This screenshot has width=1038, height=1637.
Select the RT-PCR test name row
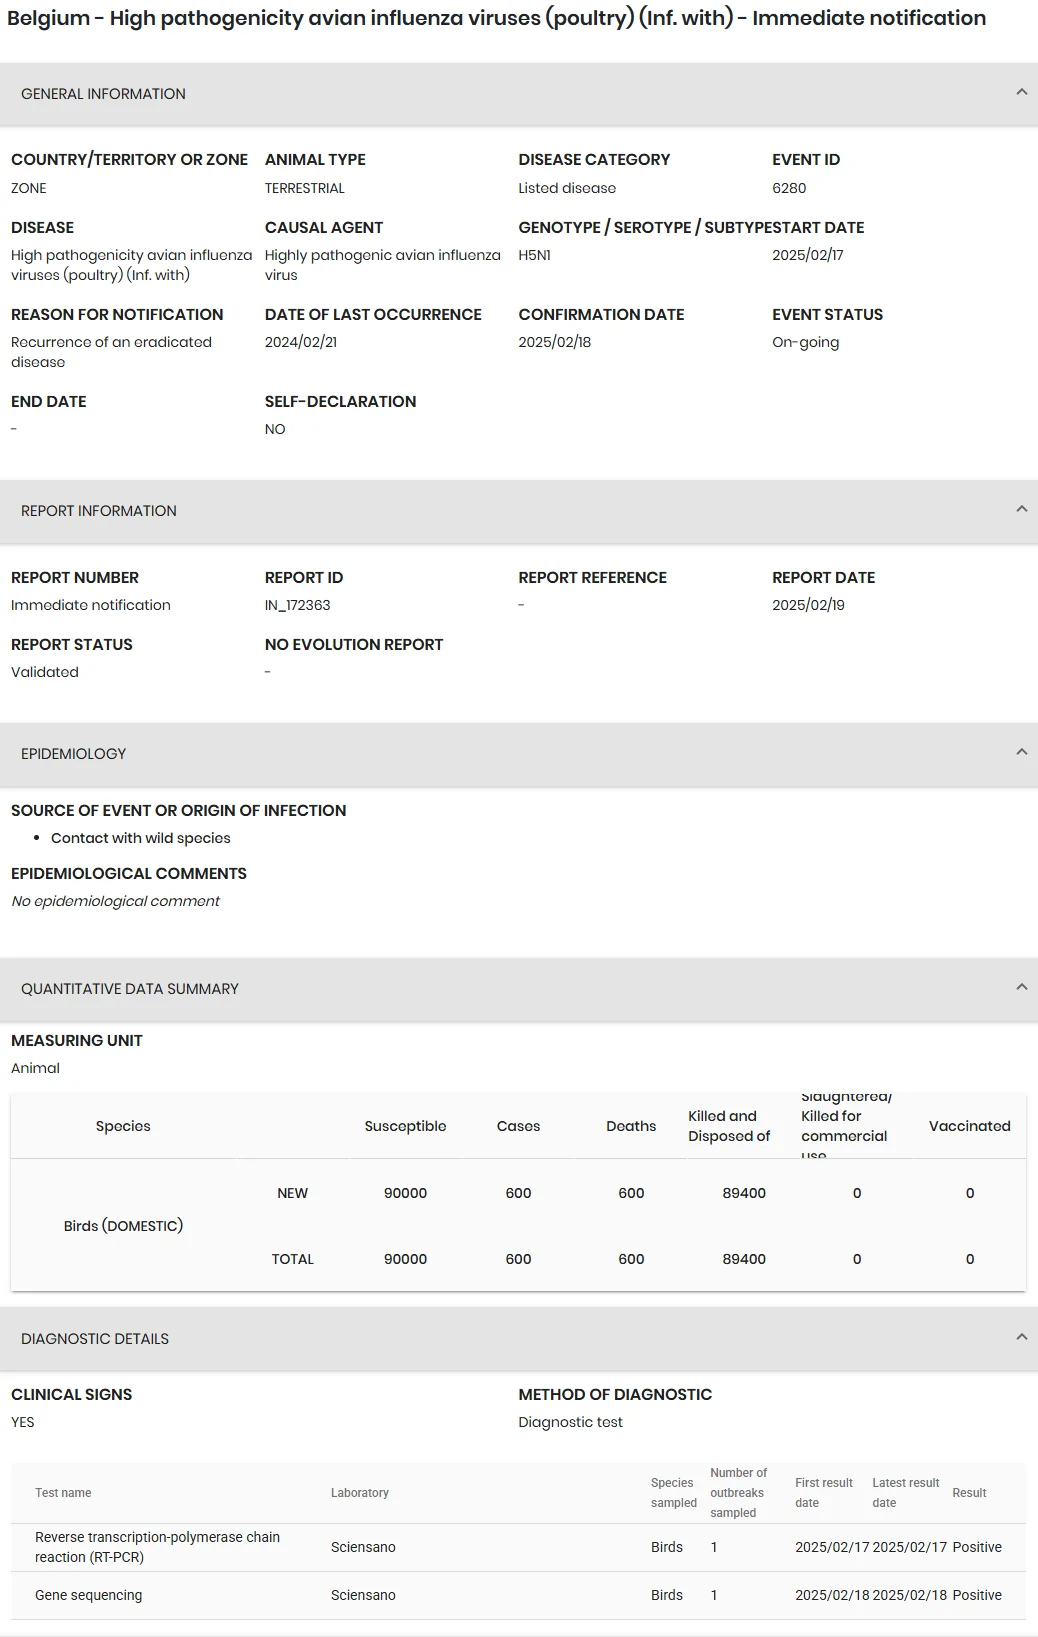[518, 1547]
